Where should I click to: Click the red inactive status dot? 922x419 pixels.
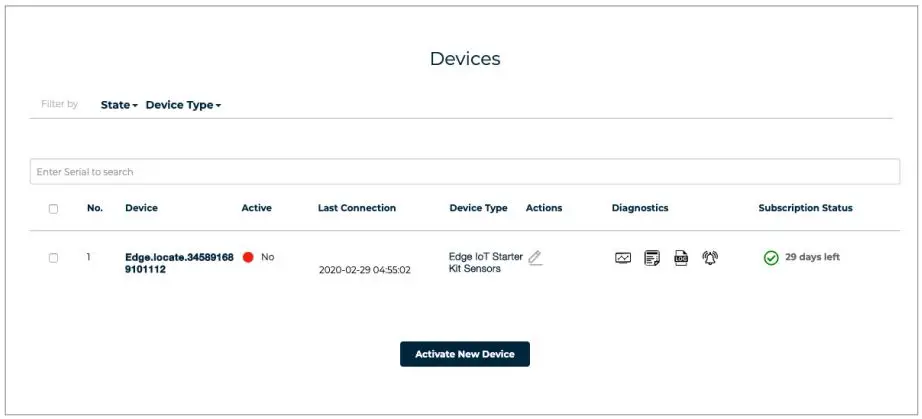click(248, 257)
